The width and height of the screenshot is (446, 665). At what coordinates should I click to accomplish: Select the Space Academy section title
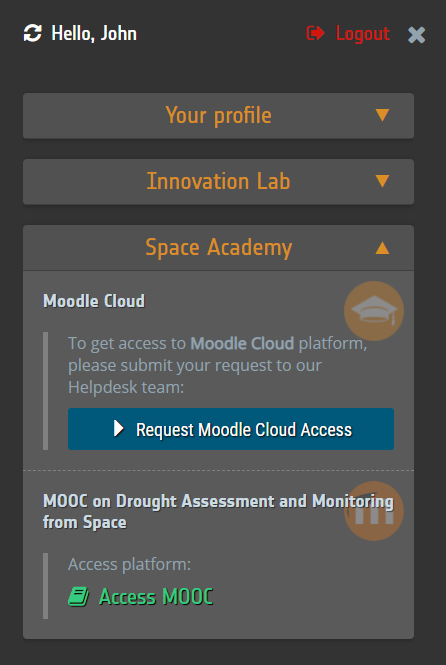[x=219, y=247]
